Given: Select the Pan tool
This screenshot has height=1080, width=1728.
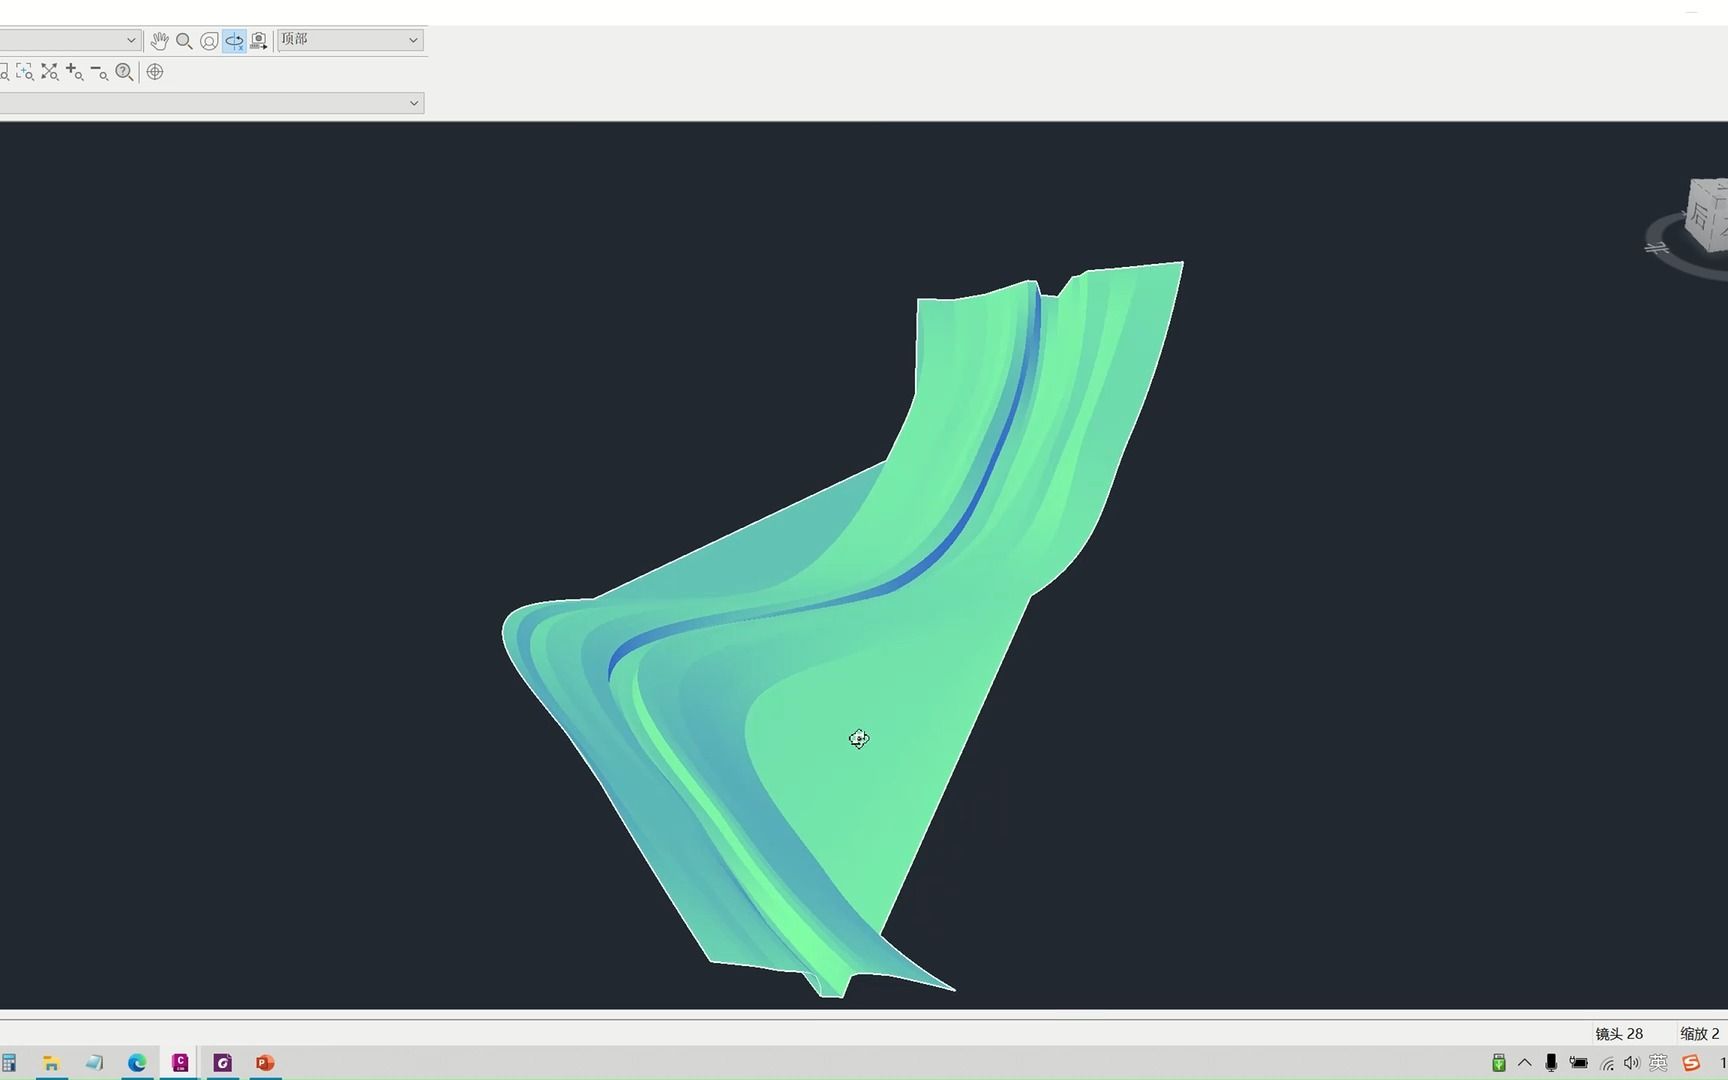Looking at the screenshot, I should (x=160, y=41).
